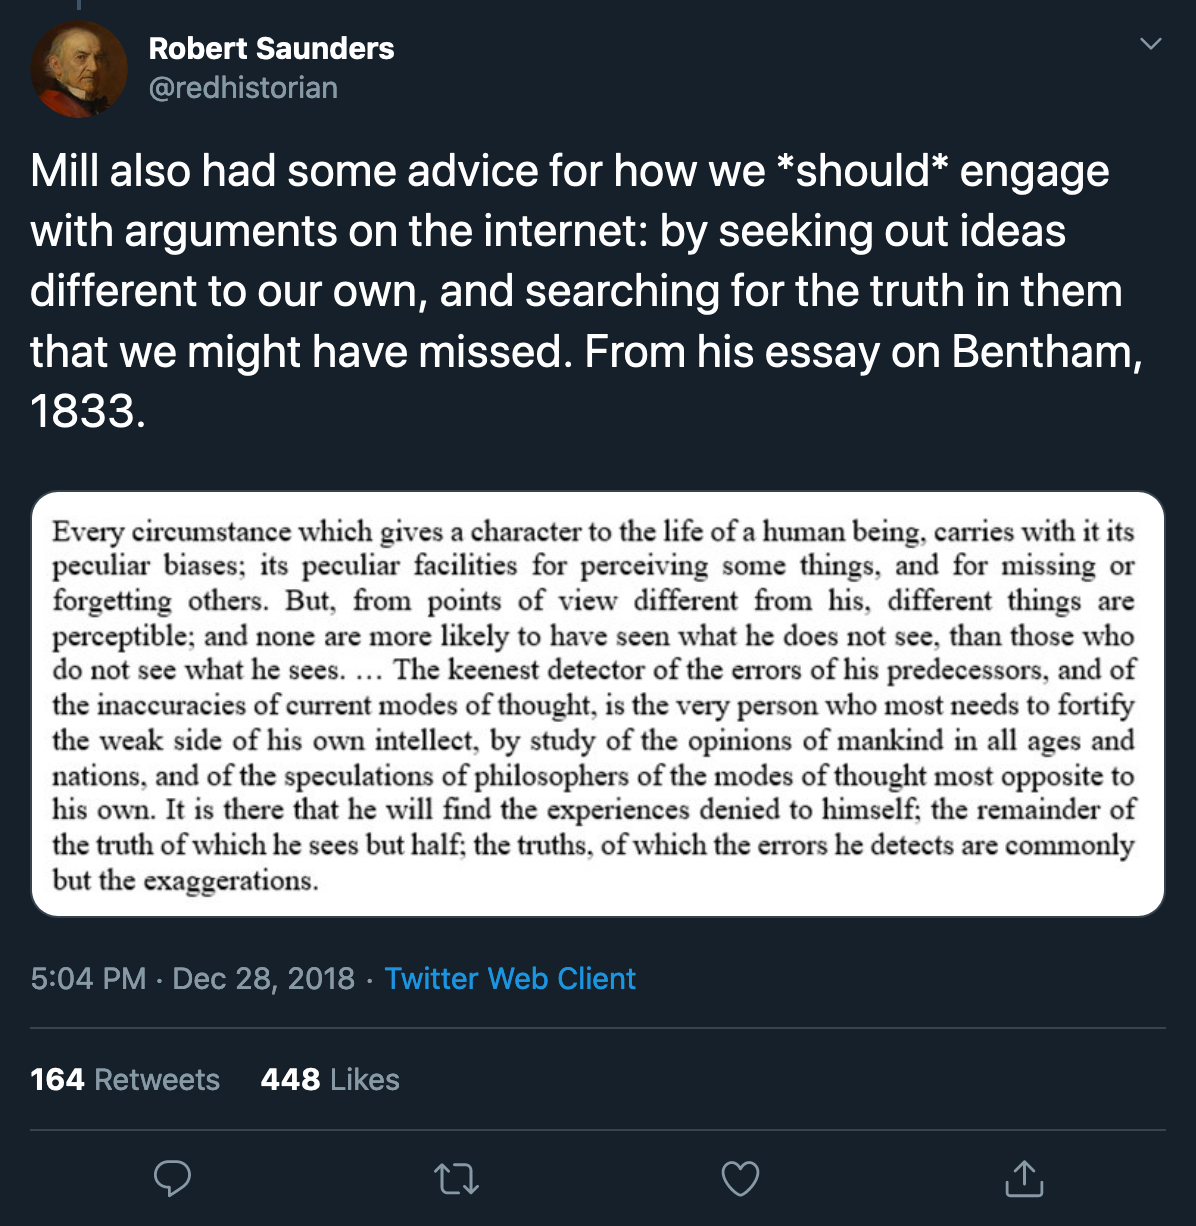The image size is (1196, 1226).
Task: Expand the tweet options chevron
Action: click(1151, 44)
